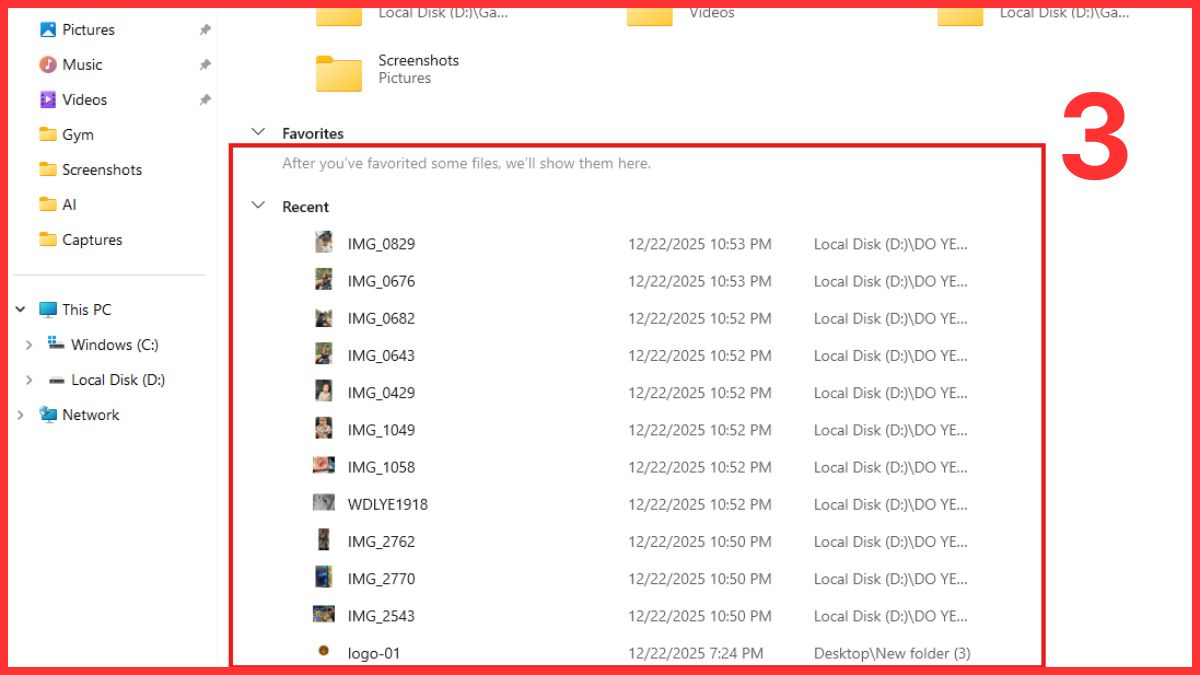Image resolution: width=1200 pixels, height=675 pixels.
Task: Select IMG_0643 thumbnail in Recent
Action: click(323, 355)
